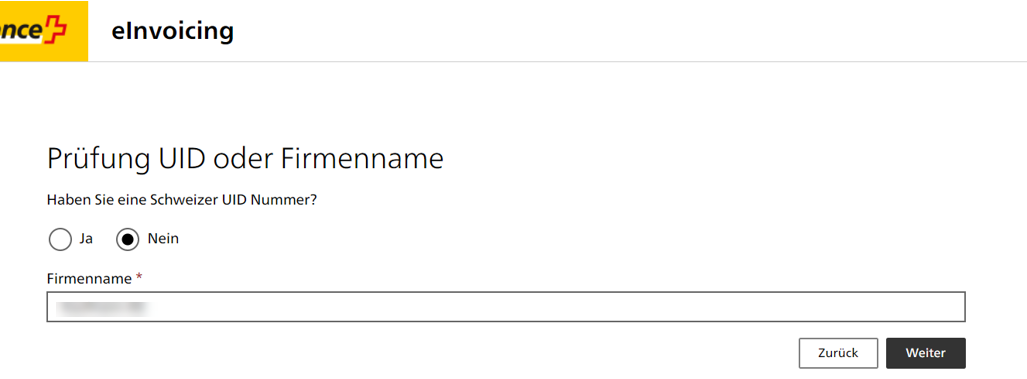The width and height of the screenshot is (1027, 379).
Task: Click the Zurück button
Action: 838,353
